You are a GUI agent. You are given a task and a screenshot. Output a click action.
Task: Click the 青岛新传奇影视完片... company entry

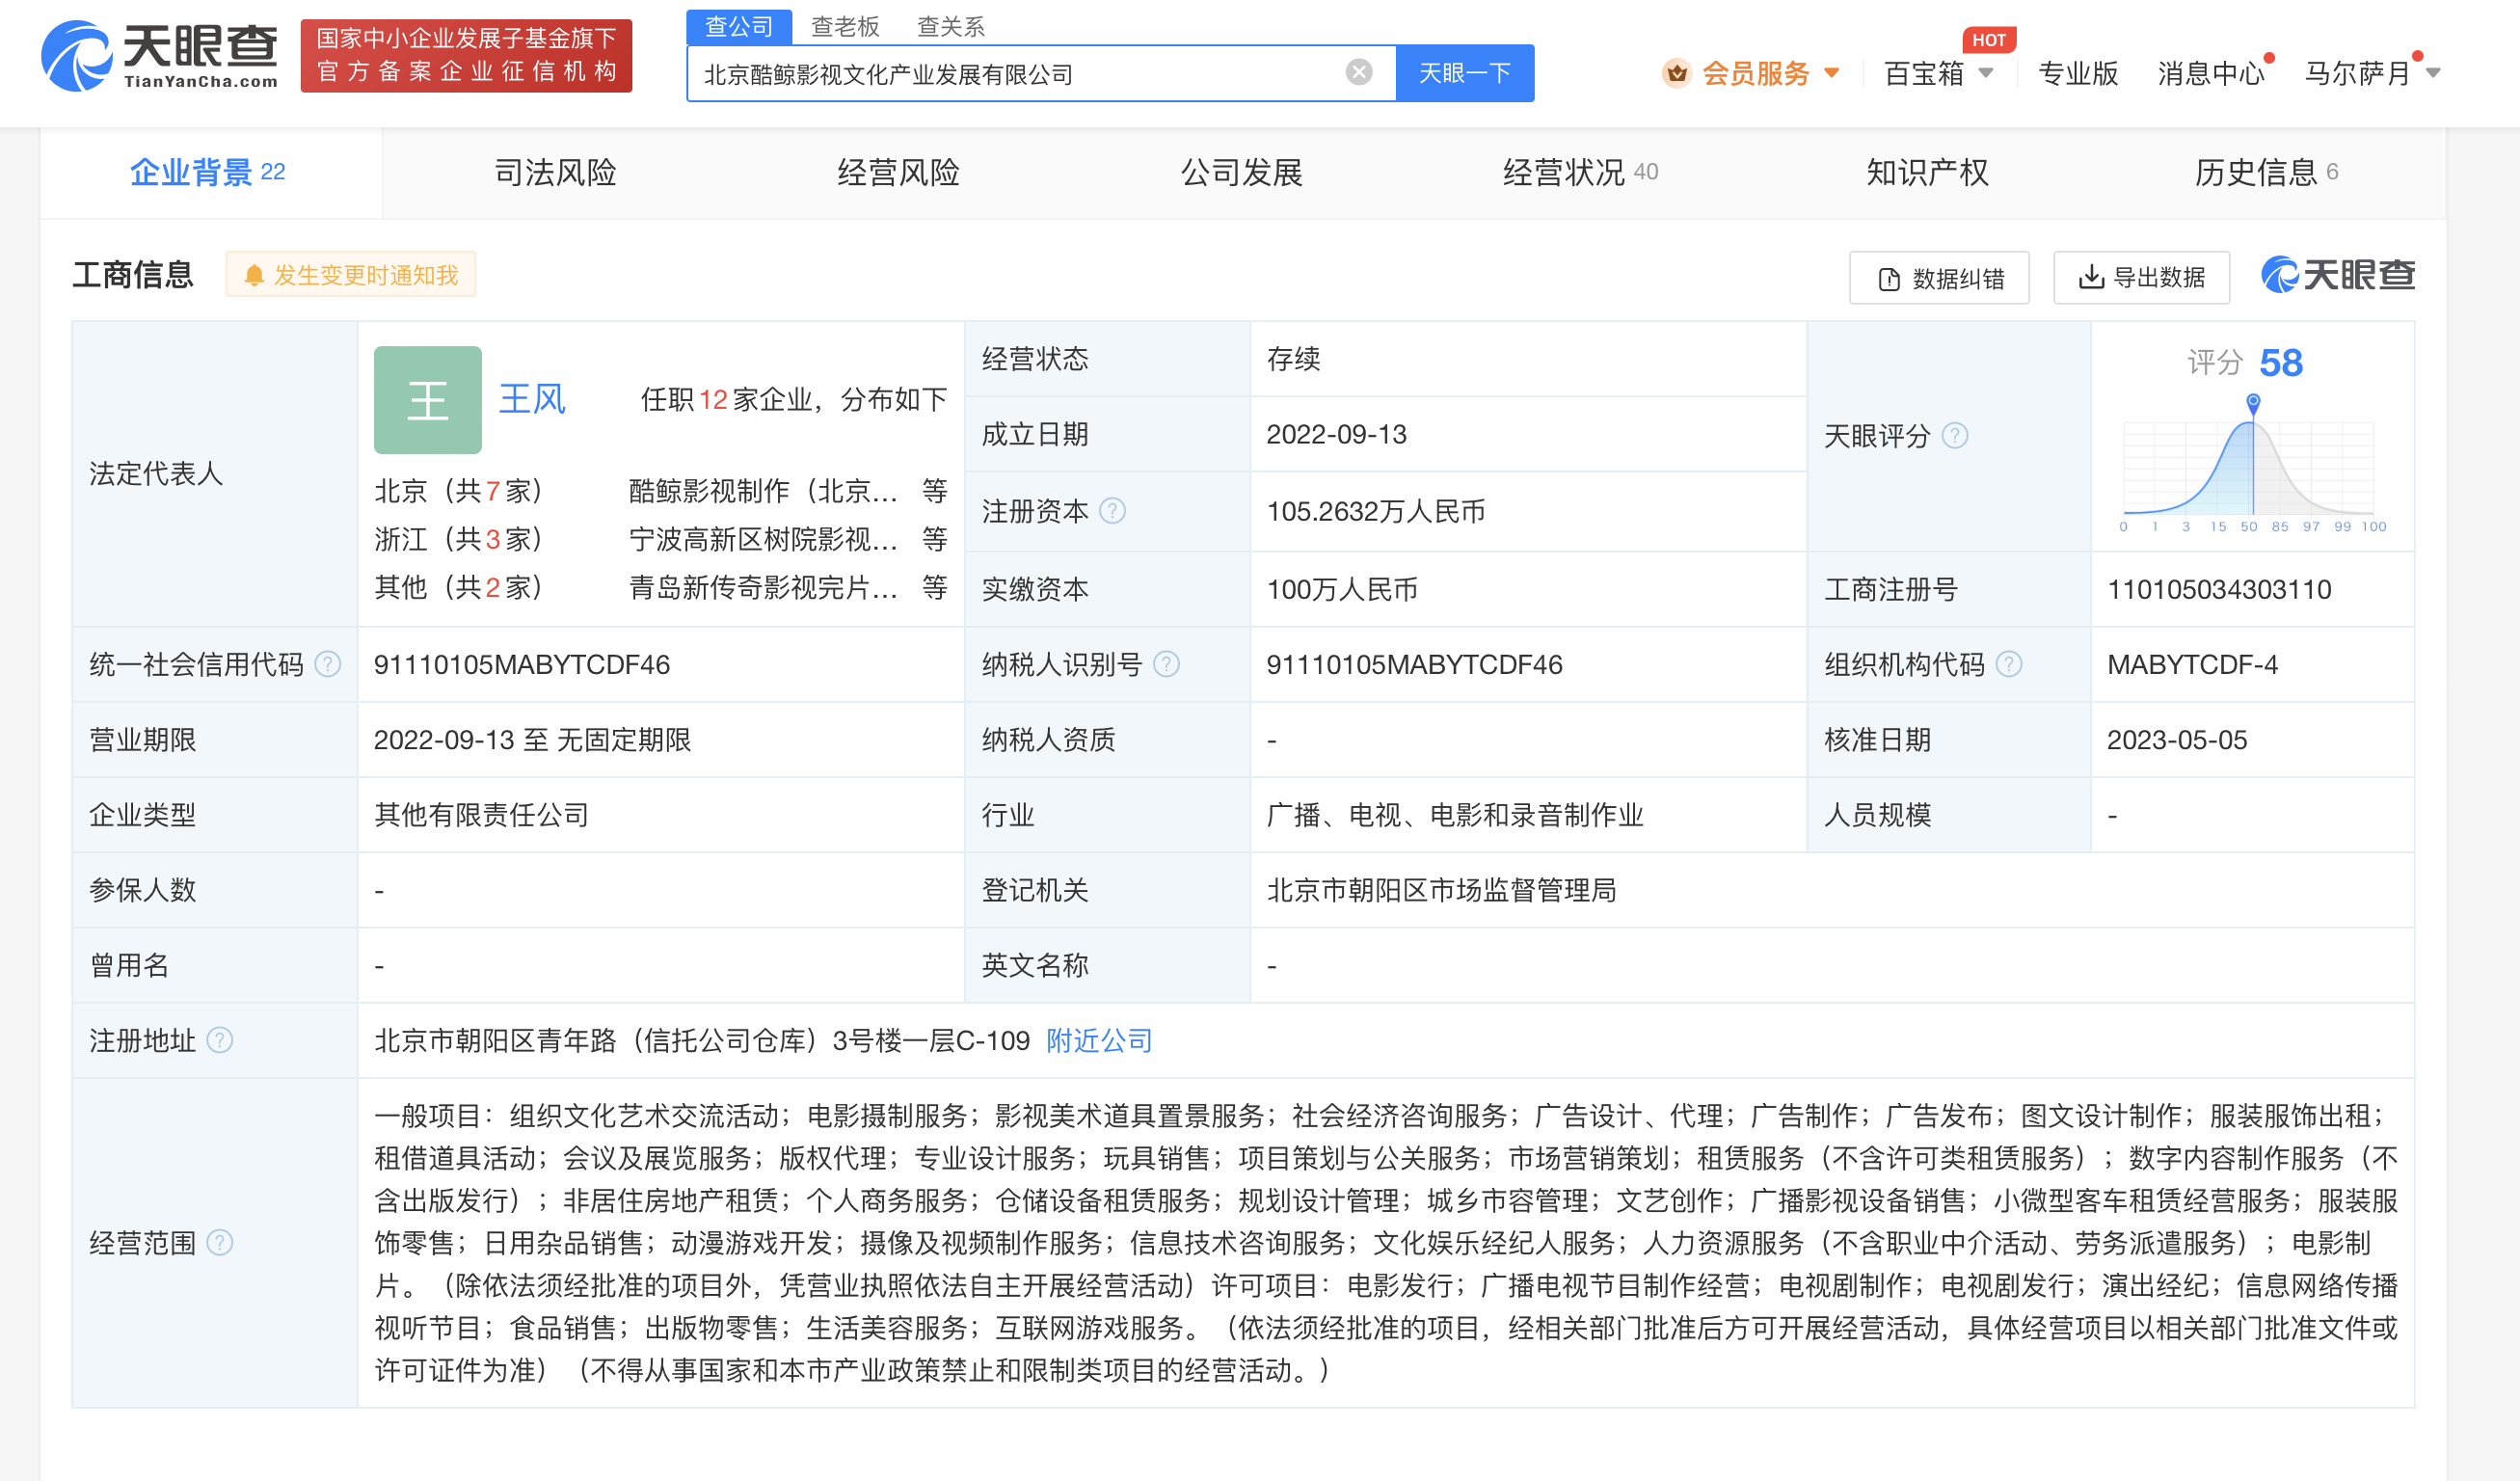[763, 587]
